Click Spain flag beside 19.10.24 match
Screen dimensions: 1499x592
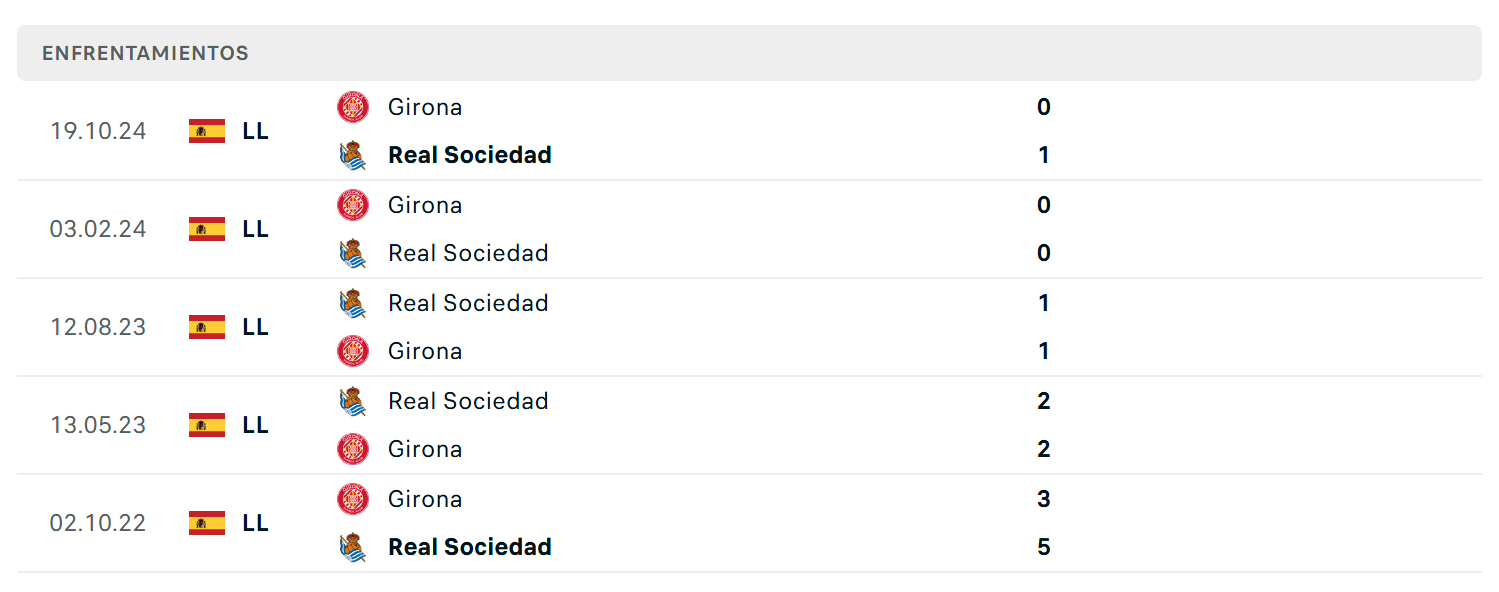[207, 131]
